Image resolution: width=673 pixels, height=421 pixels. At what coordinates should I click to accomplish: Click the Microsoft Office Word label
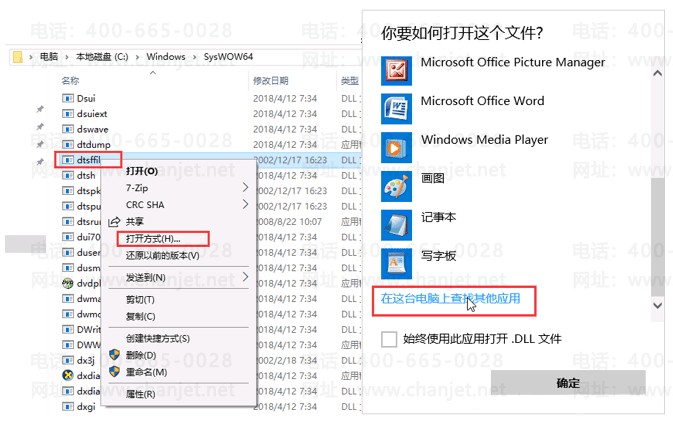pos(482,101)
